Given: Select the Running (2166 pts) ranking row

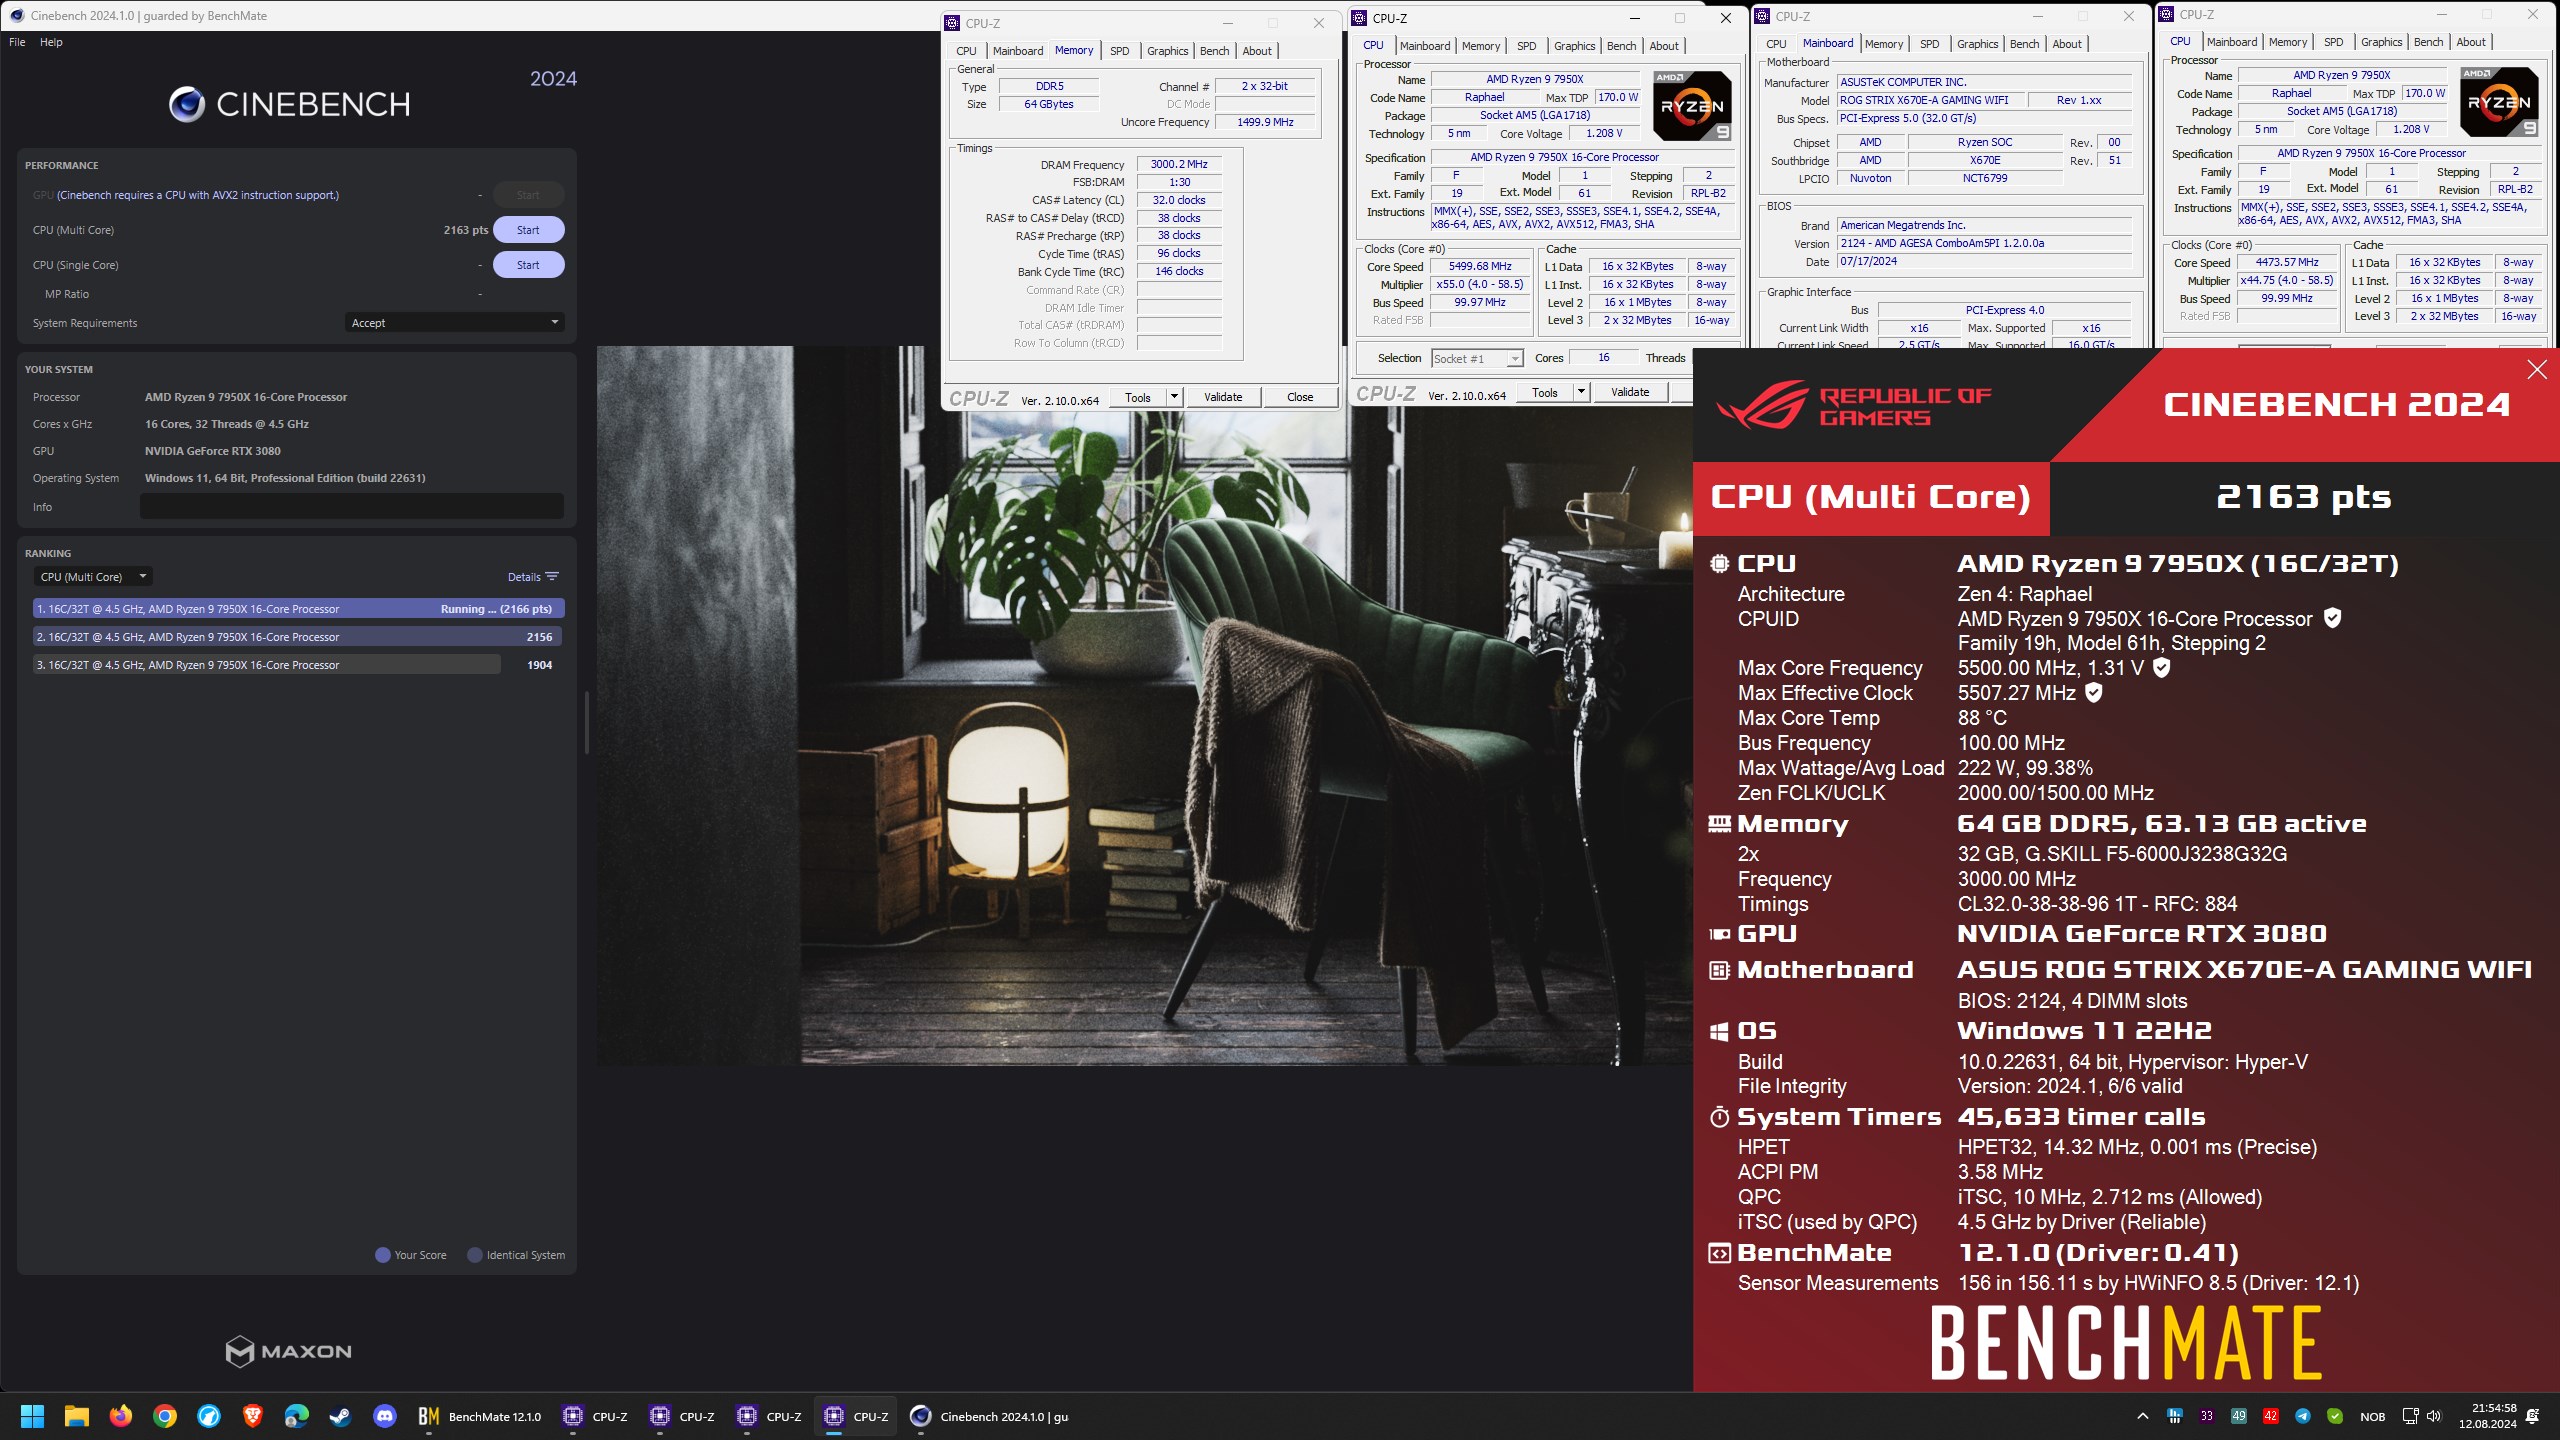Looking at the screenshot, I should pyautogui.click(x=298, y=609).
